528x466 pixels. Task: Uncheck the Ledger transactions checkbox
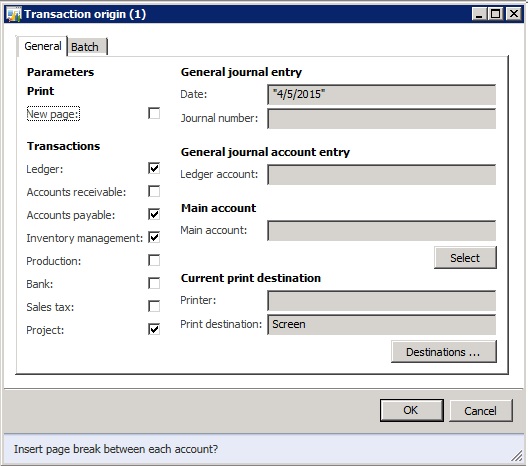pos(154,168)
